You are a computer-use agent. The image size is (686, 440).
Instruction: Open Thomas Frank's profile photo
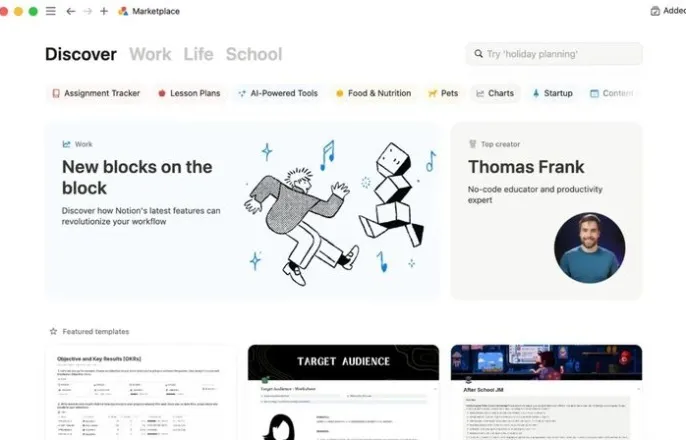tap(589, 248)
